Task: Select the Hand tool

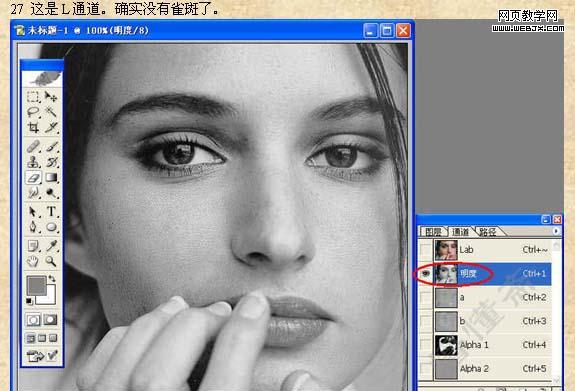Action: [x=33, y=261]
